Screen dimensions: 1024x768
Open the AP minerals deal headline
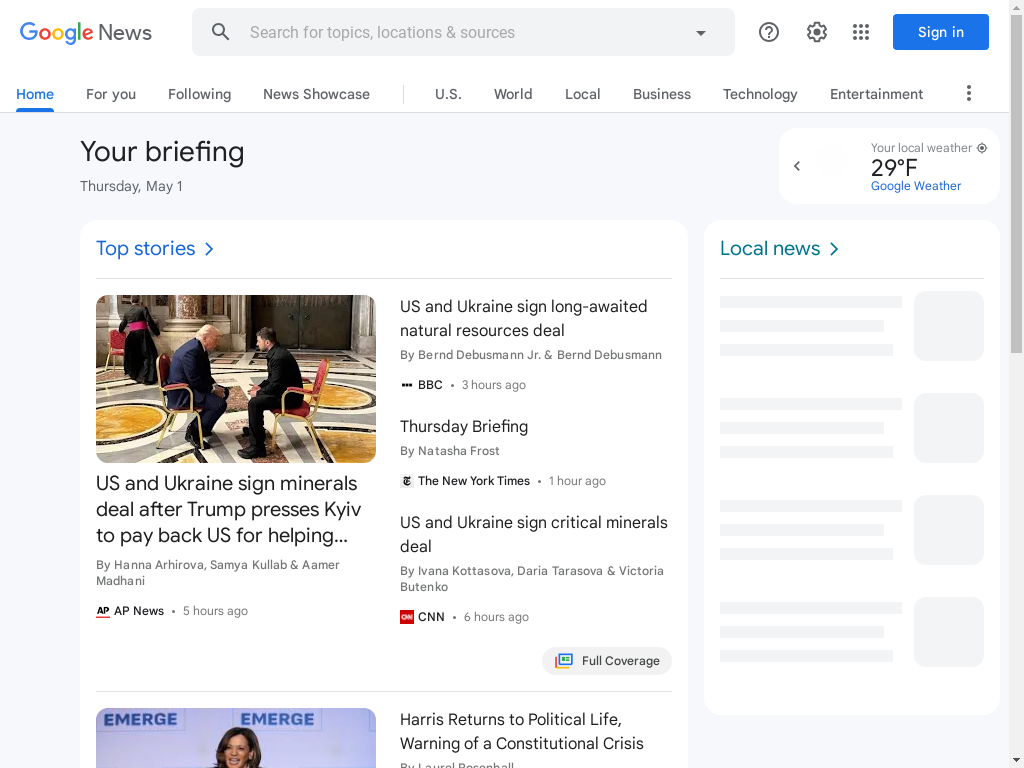(x=229, y=509)
